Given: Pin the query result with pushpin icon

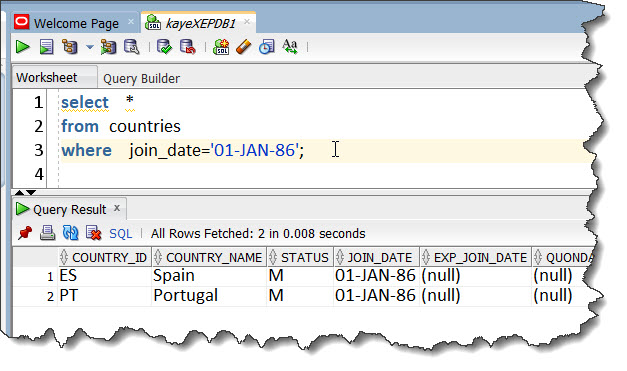Looking at the screenshot, I should [x=25, y=233].
